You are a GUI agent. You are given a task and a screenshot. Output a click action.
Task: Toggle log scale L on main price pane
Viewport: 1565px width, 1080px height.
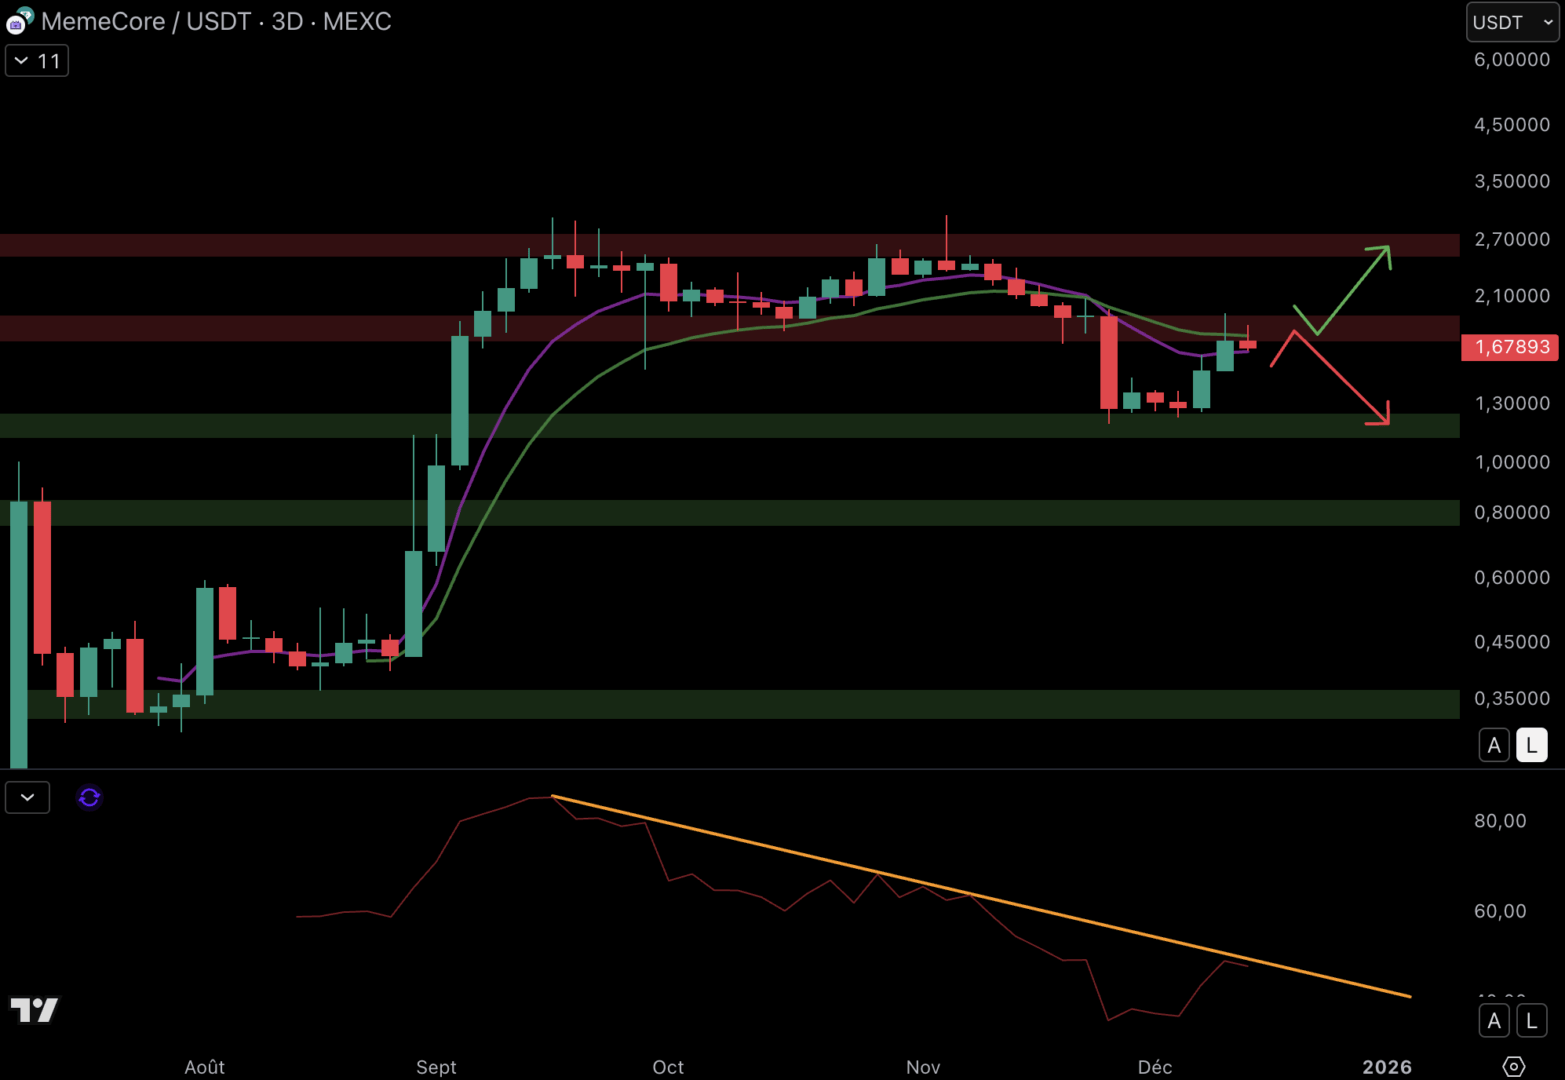click(1531, 745)
